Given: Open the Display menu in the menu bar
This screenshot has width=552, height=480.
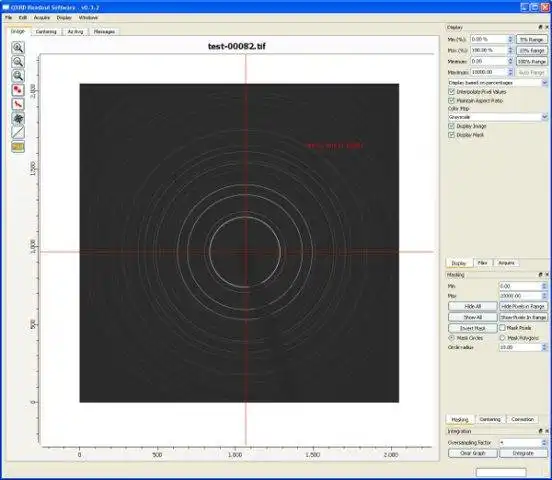Looking at the screenshot, I should [64, 17].
